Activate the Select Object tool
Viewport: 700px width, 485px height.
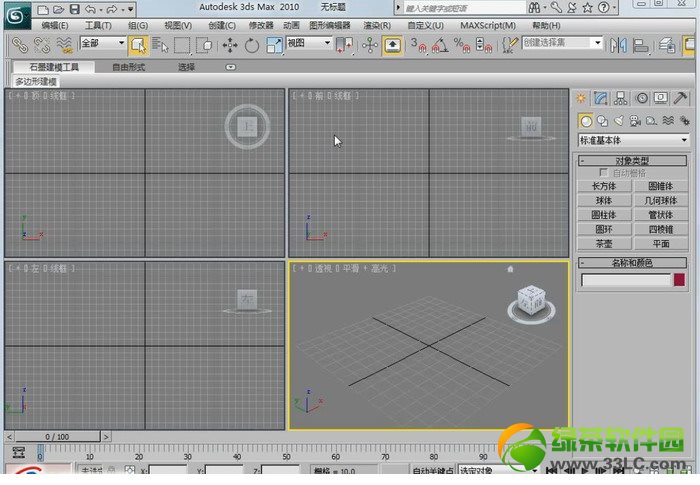pyautogui.click(x=138, y=45)
